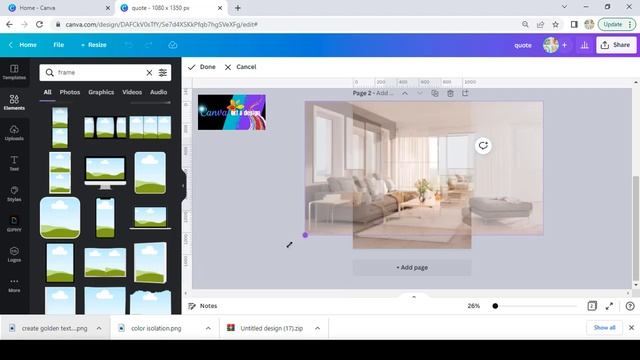Open the Templates sidebar panel

14,72
